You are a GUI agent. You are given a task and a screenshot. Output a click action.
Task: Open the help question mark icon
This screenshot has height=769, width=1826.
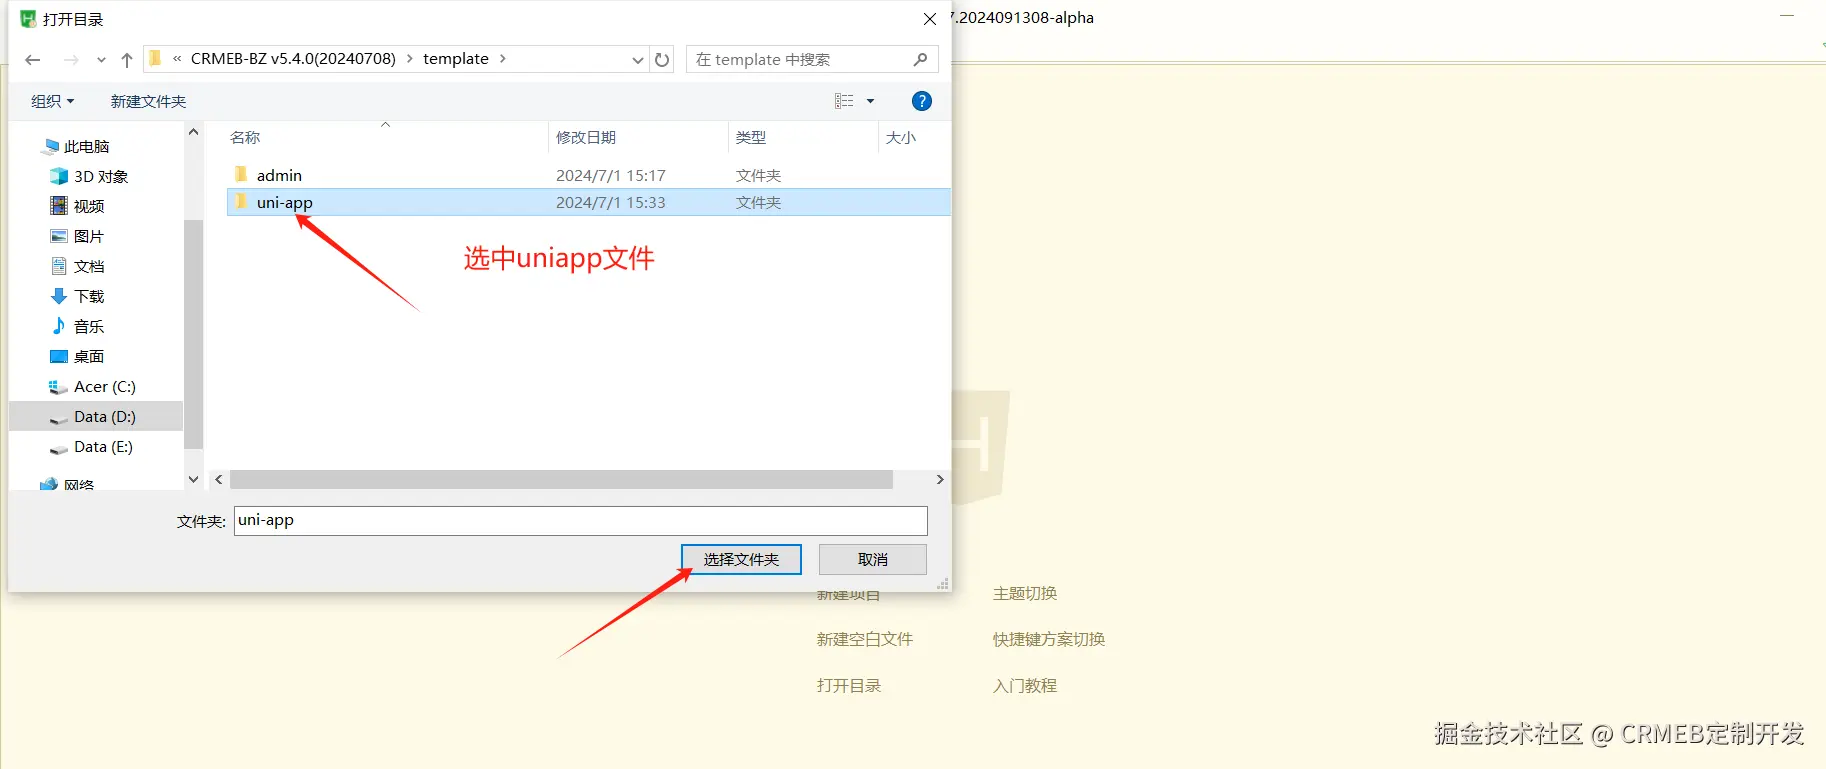click(x=922, y=101)
